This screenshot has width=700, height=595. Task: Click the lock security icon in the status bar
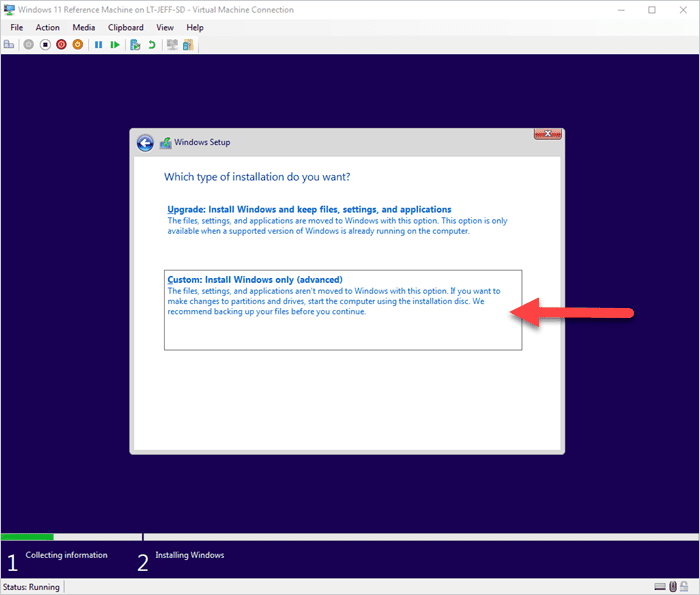point(684,586)
